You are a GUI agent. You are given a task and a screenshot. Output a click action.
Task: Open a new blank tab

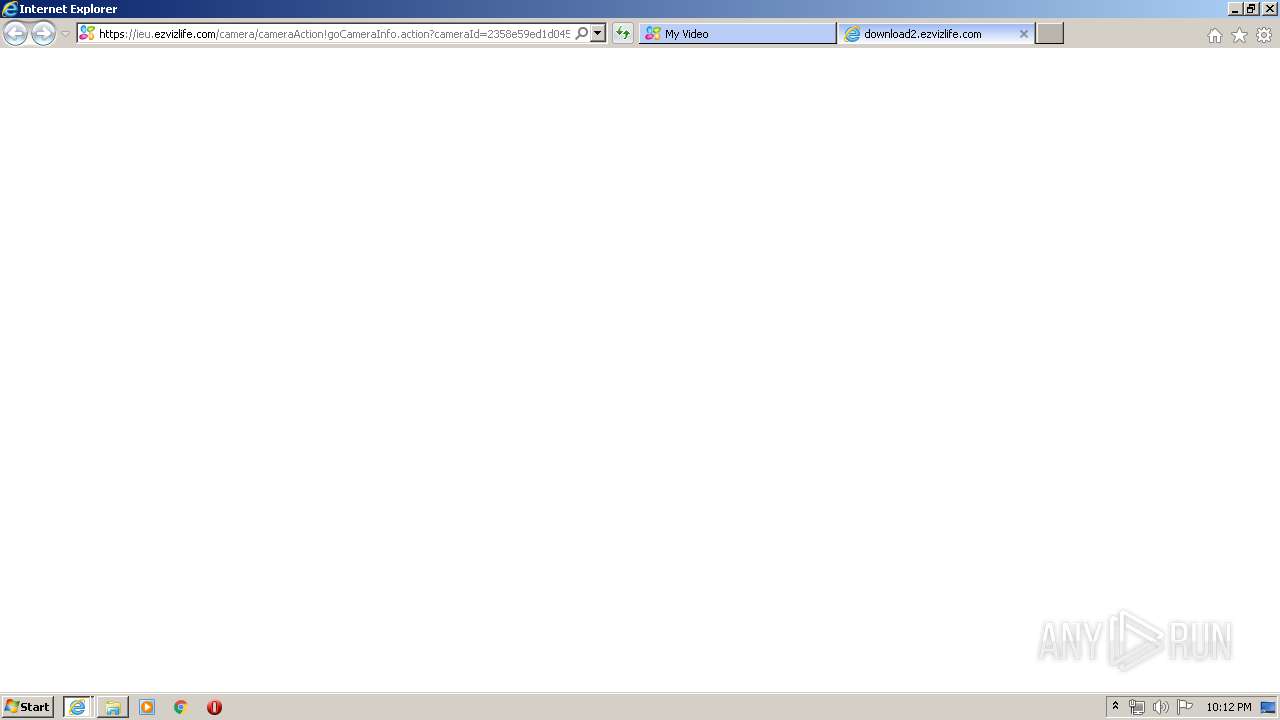tap(1049, 33)
